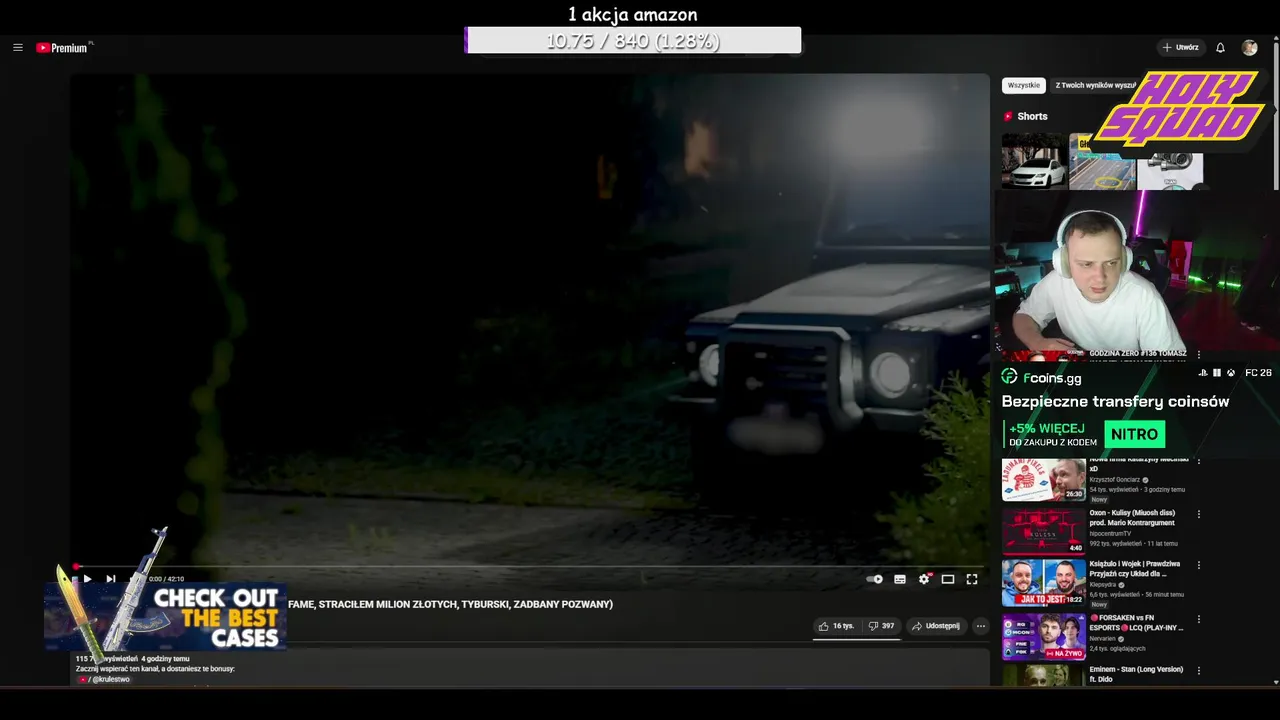Open options menu for Oxon Kulisy video
Screen dimensions: 1280x720
1199,514
